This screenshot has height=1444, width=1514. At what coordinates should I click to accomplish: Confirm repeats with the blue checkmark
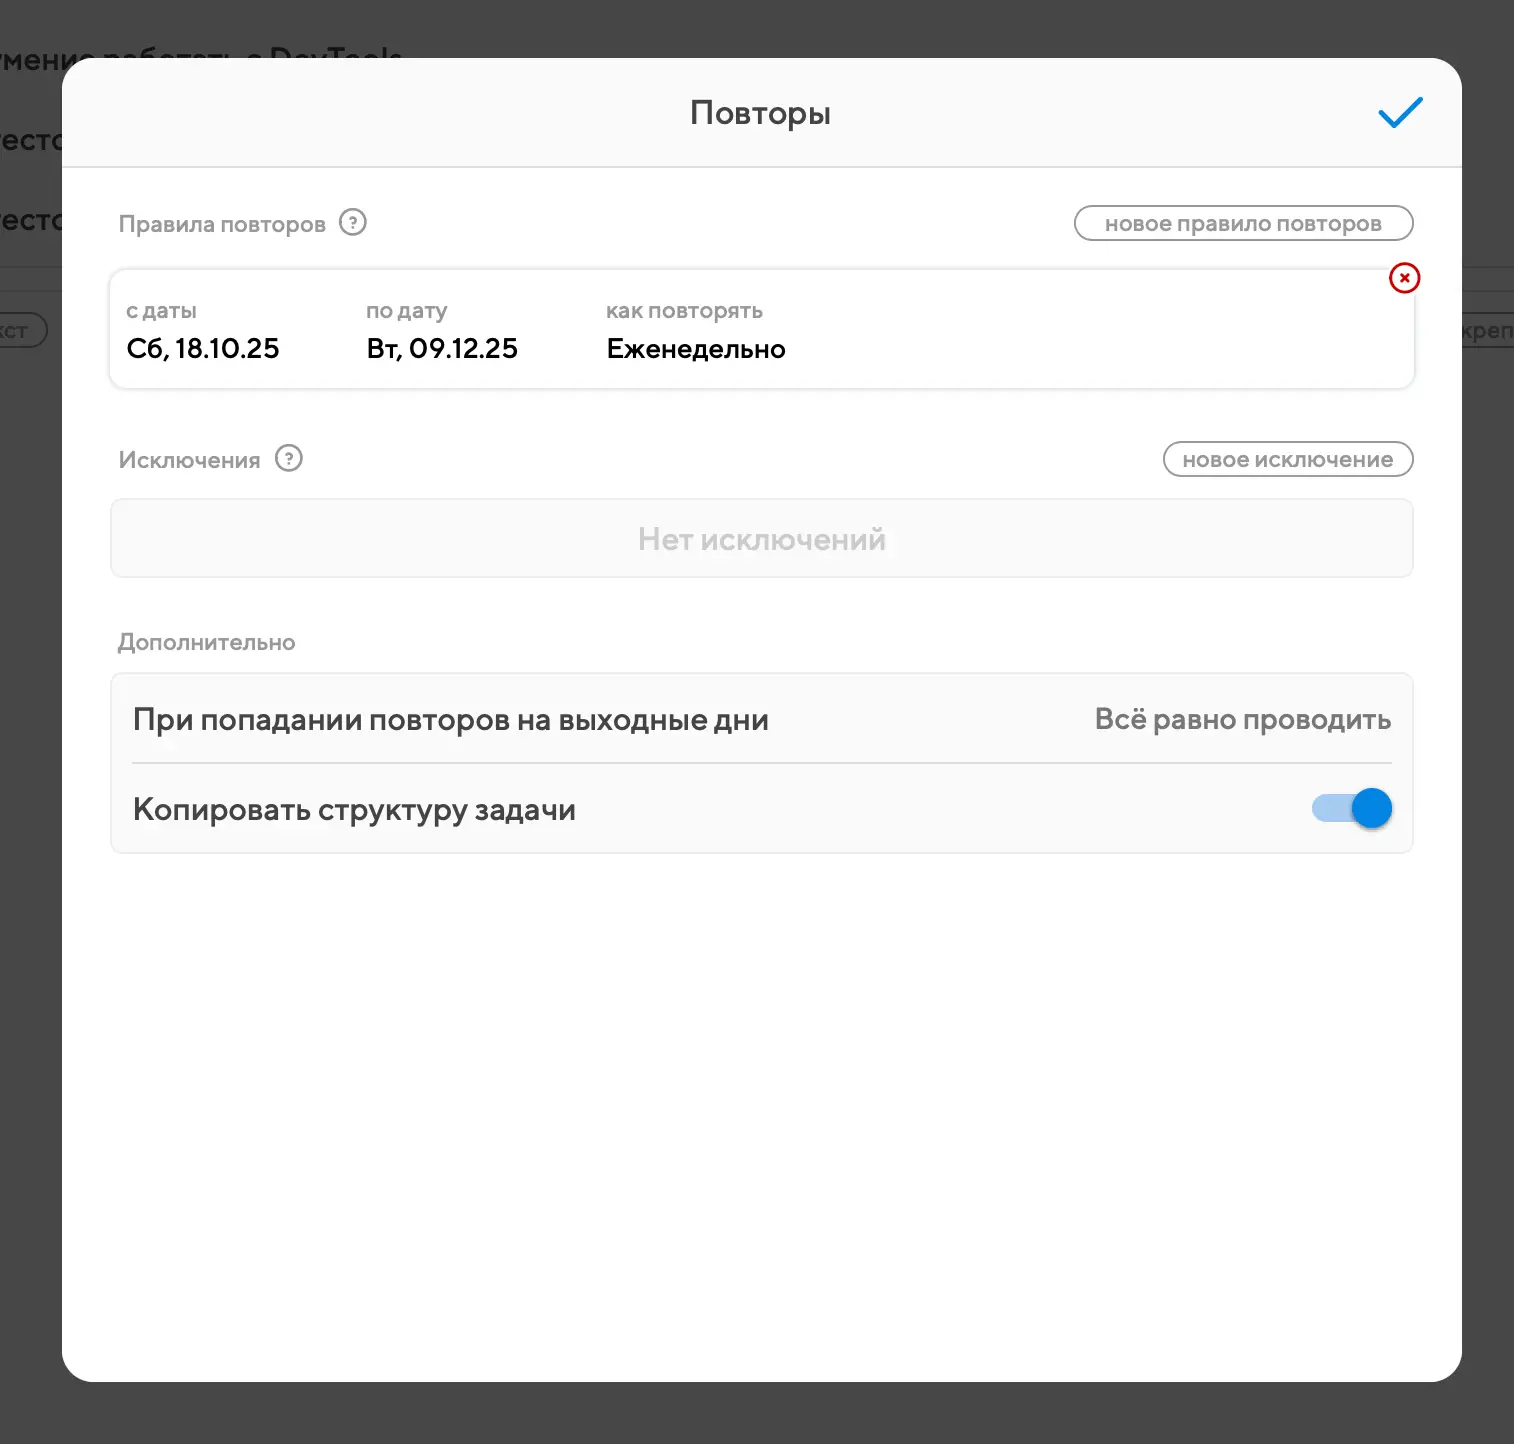(1400, 113)
